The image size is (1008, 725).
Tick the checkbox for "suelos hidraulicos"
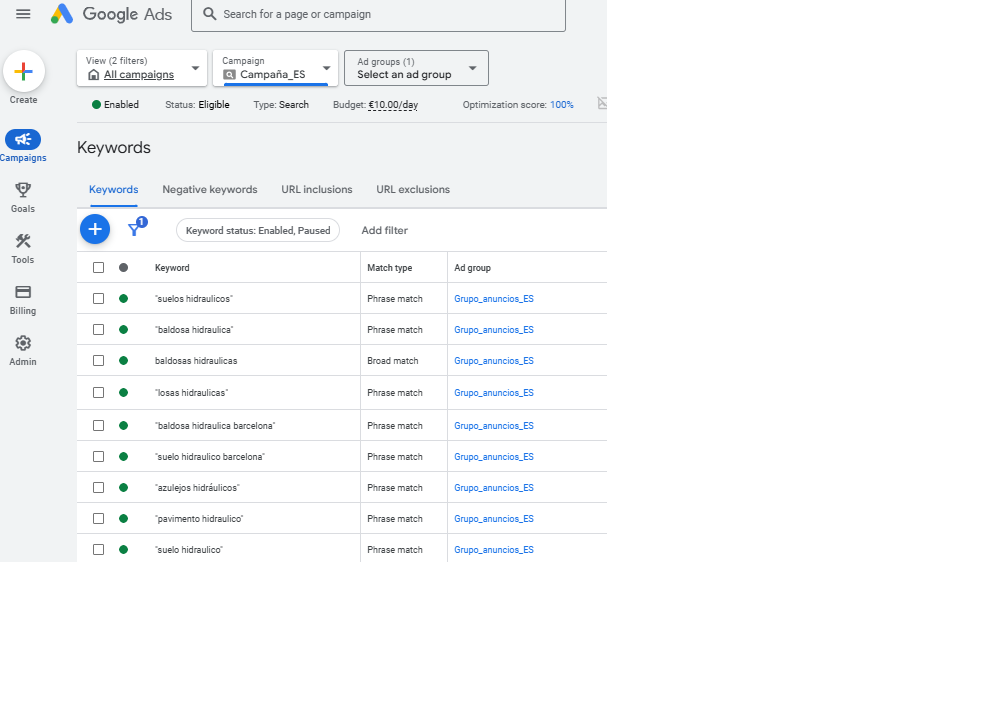(x=98, y=298)
